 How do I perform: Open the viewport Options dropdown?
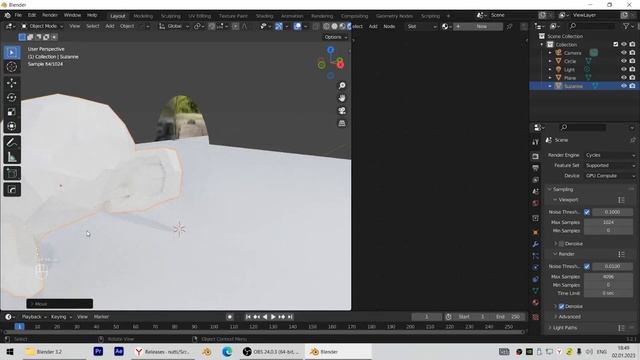point(336,37)
